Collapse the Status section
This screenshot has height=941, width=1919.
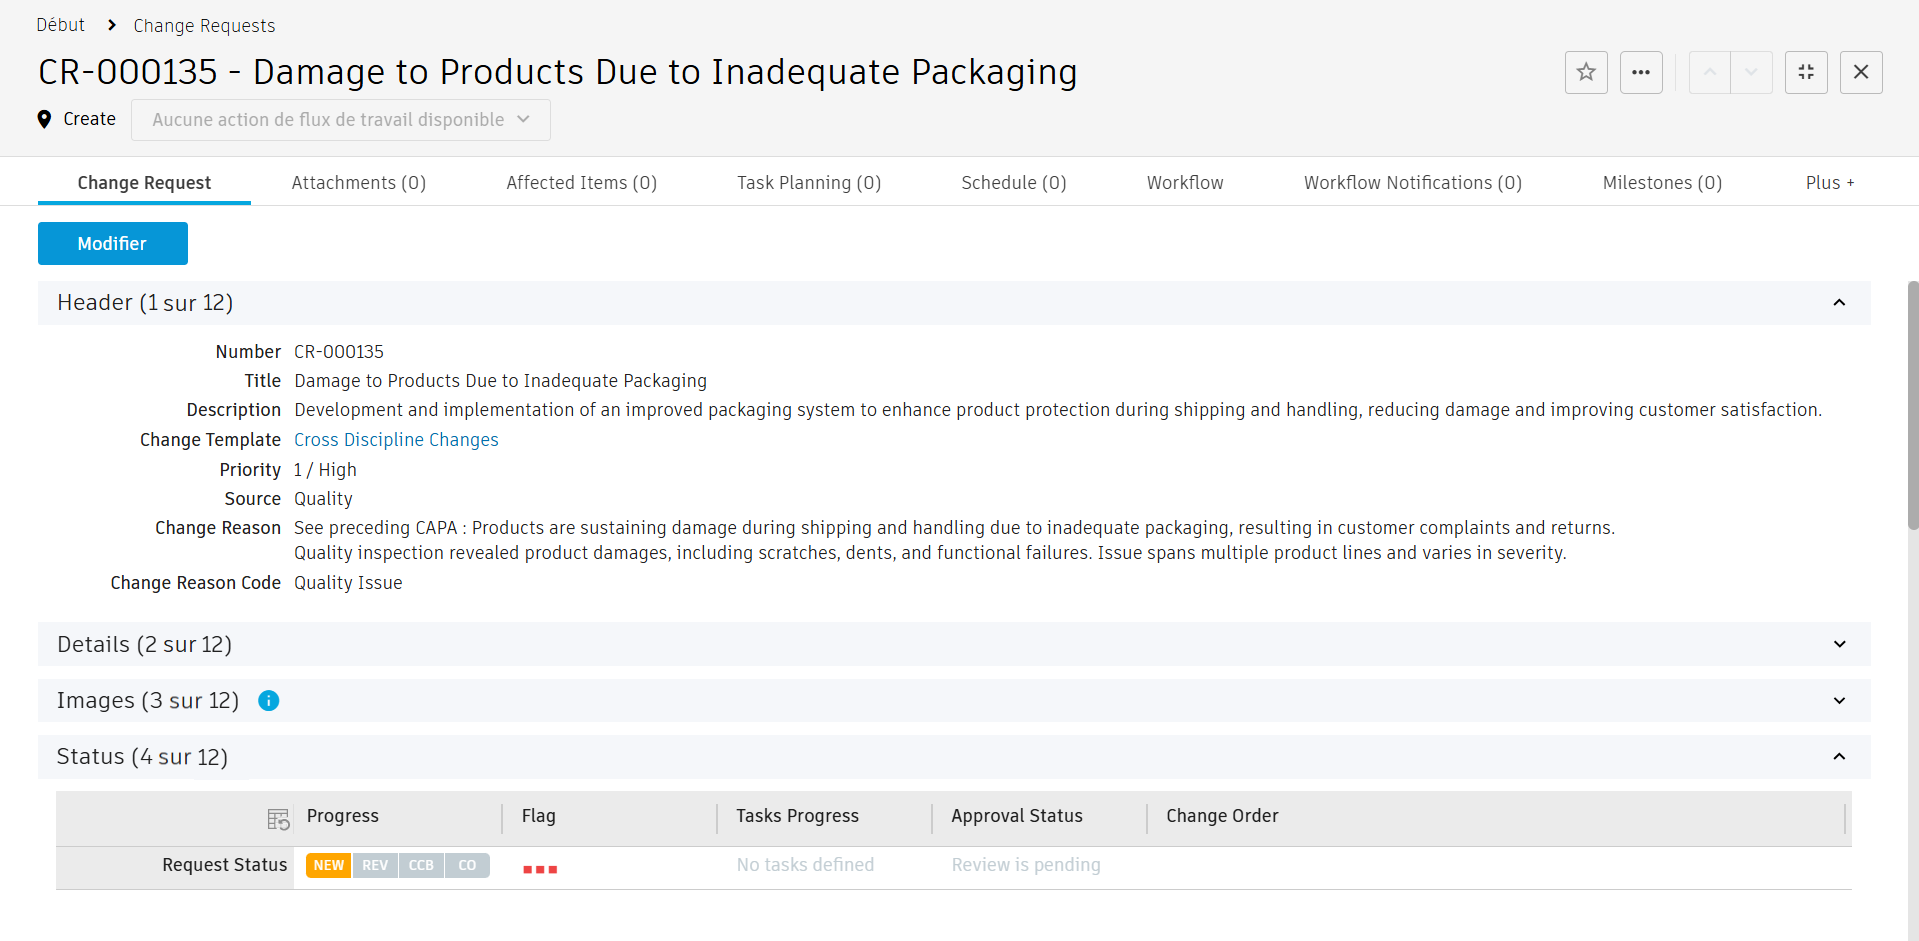coord(1839,757)
